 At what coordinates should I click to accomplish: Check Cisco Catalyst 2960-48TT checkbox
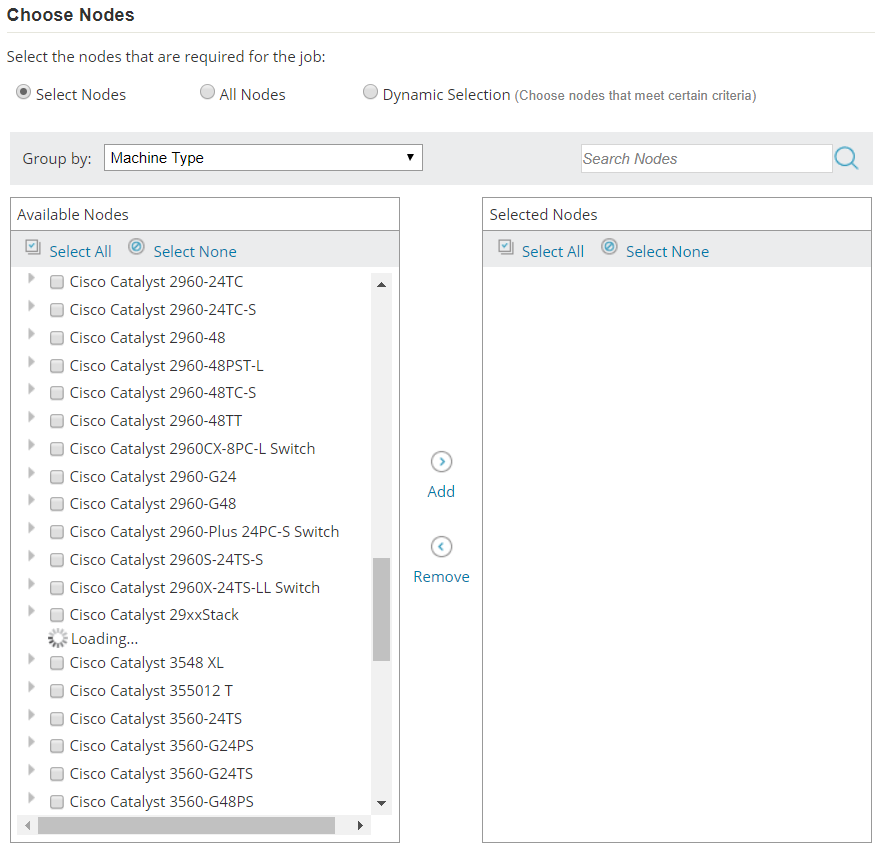click(x=57, y=421)
